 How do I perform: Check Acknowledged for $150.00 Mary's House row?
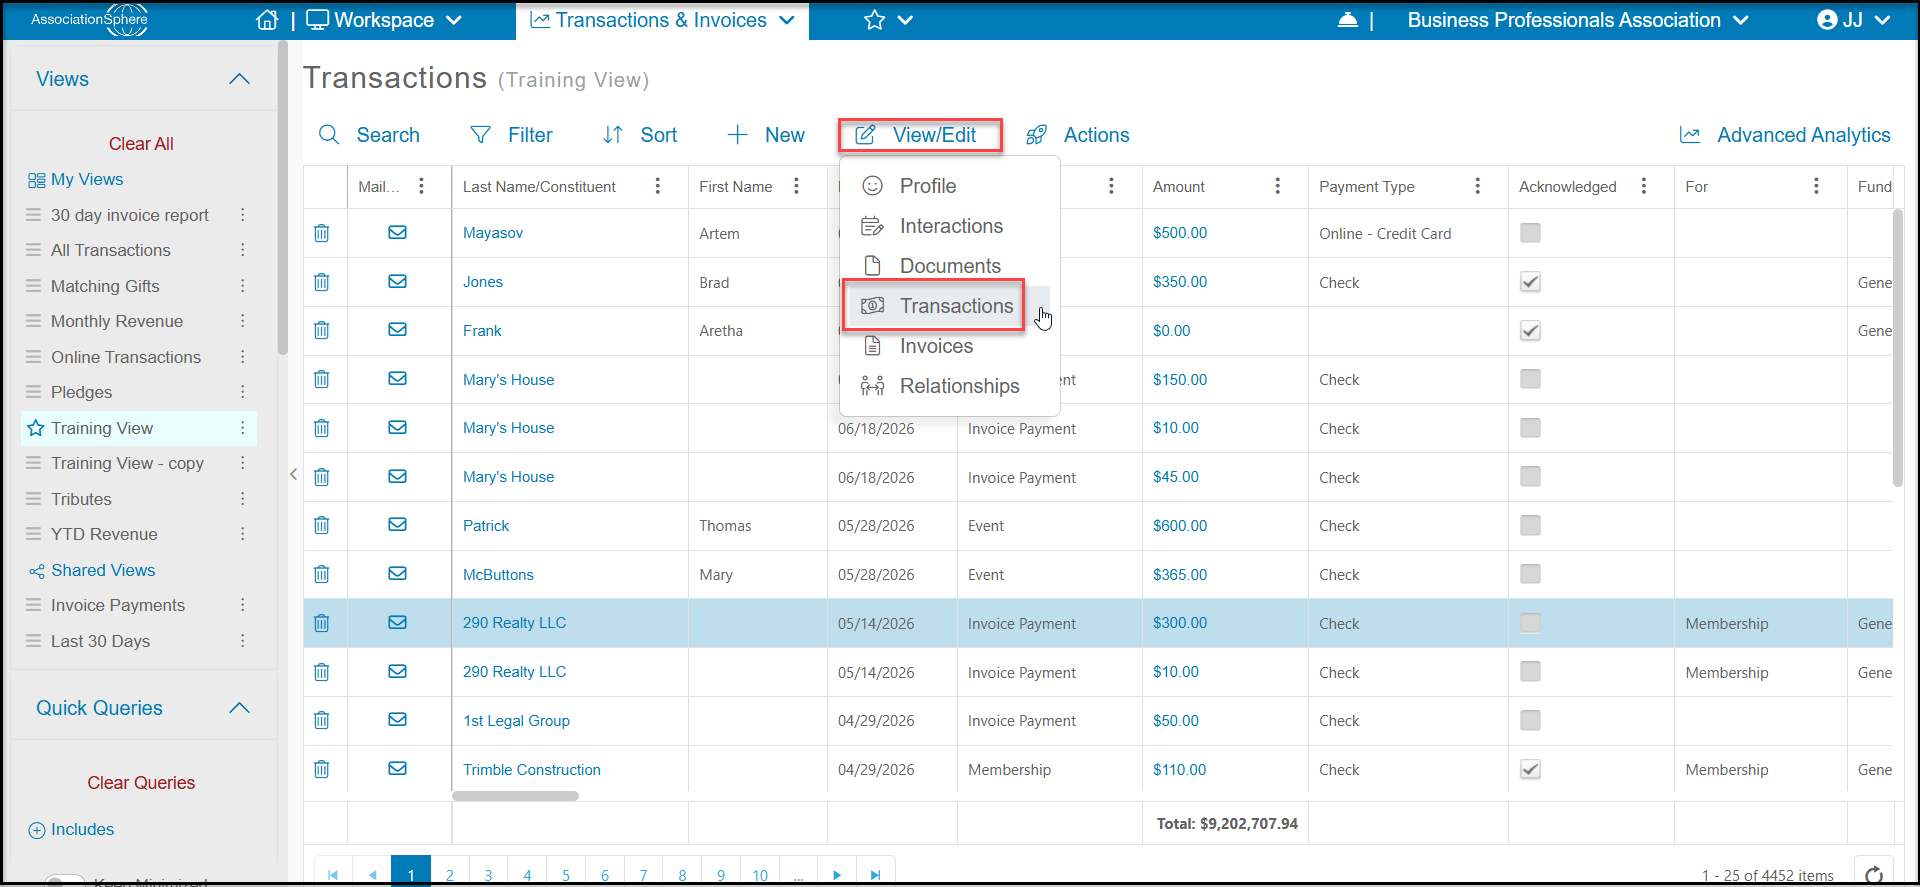click(x=1530, y=379)
